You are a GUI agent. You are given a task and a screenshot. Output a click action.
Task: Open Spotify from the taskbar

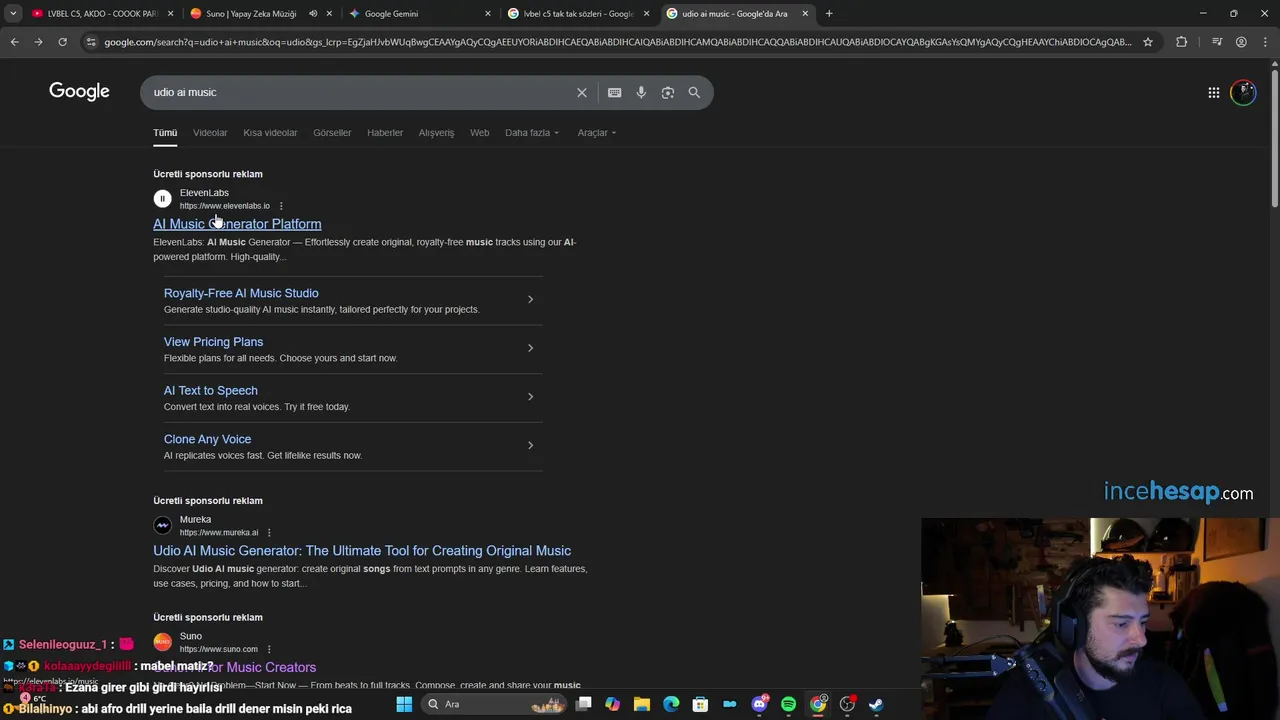tap(788, 704)
